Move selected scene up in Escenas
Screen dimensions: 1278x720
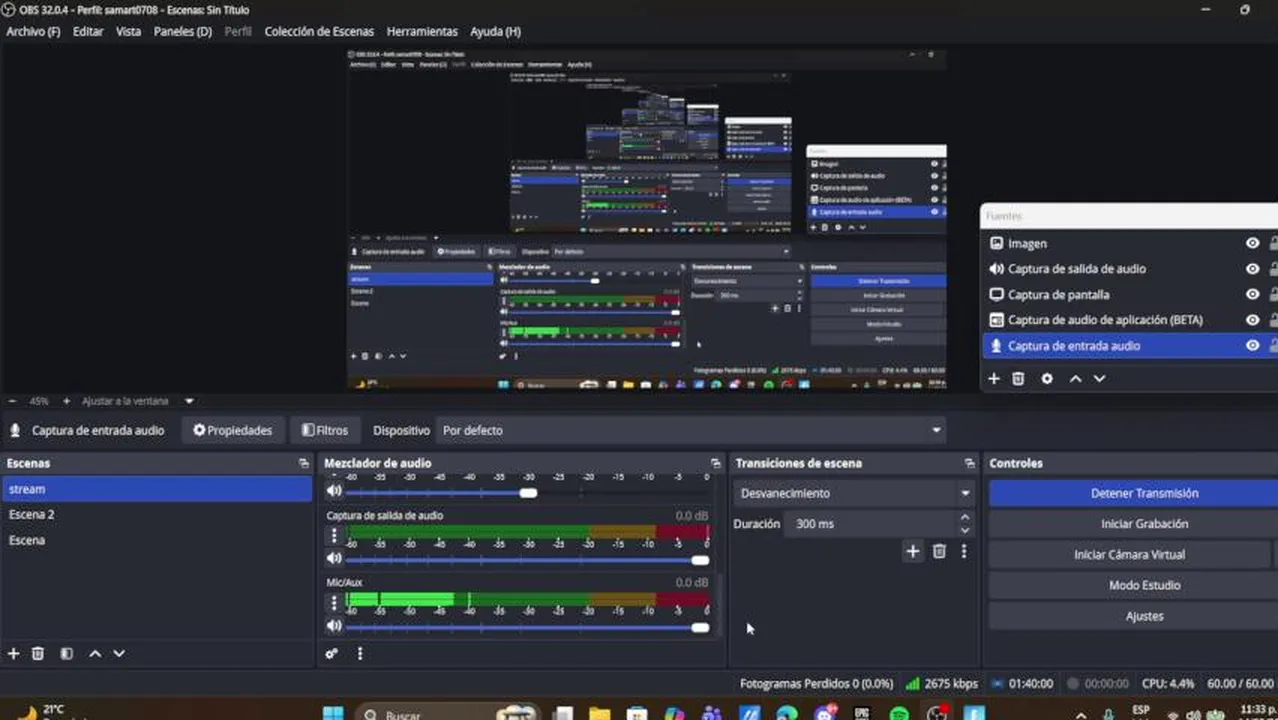pos(95,653)
